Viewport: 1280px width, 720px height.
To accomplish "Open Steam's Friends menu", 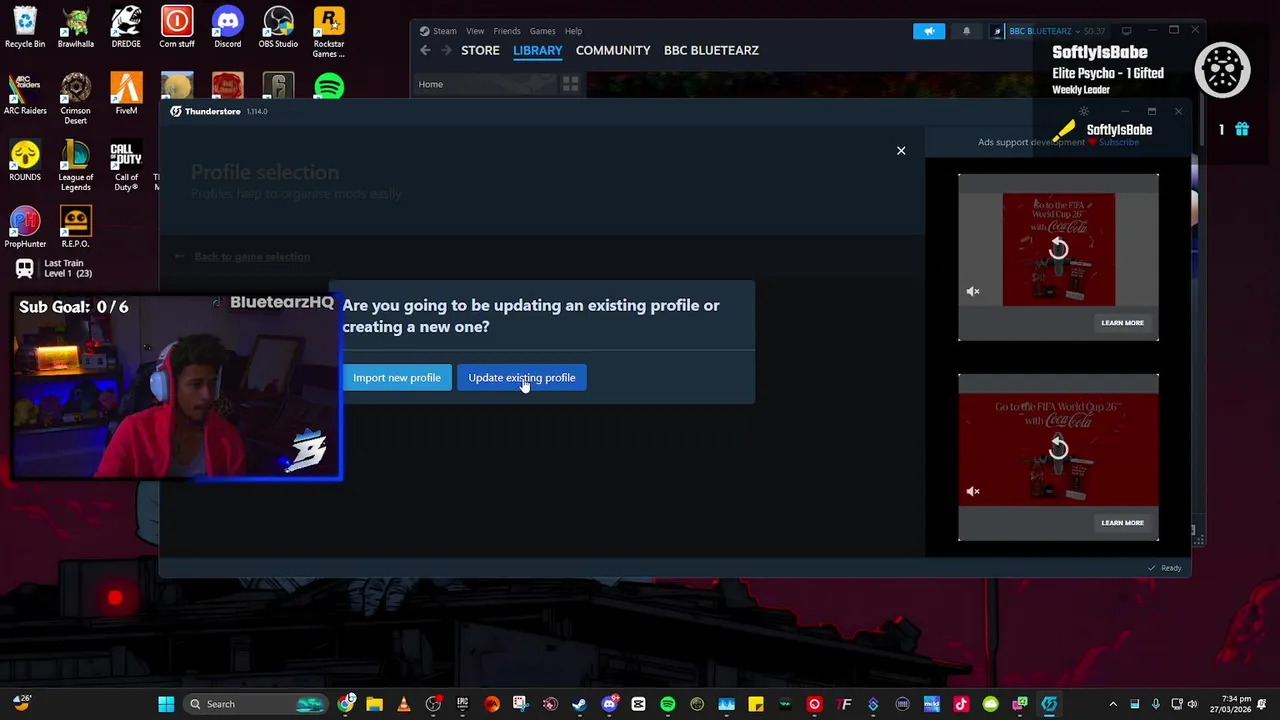I will [x=507, y=31].
